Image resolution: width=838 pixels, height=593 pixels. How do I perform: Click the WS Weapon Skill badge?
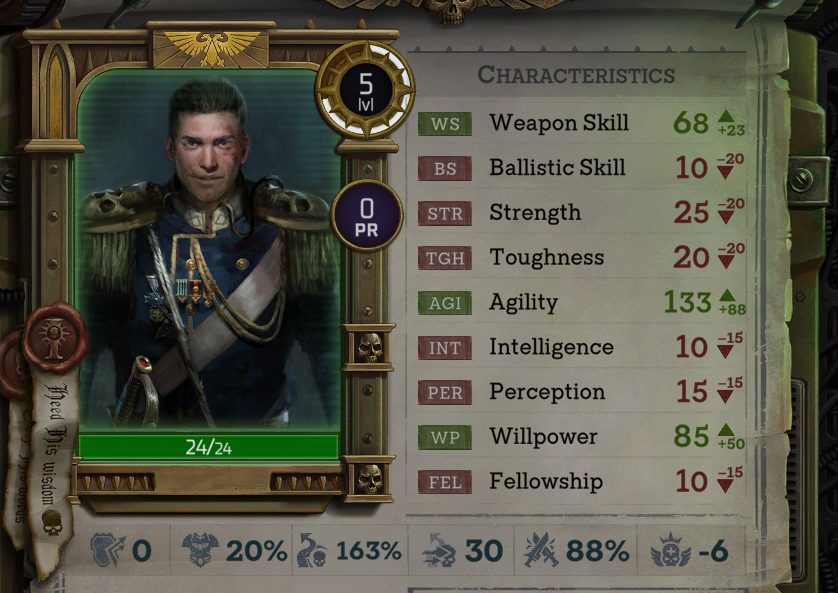(x=445, y=124)
